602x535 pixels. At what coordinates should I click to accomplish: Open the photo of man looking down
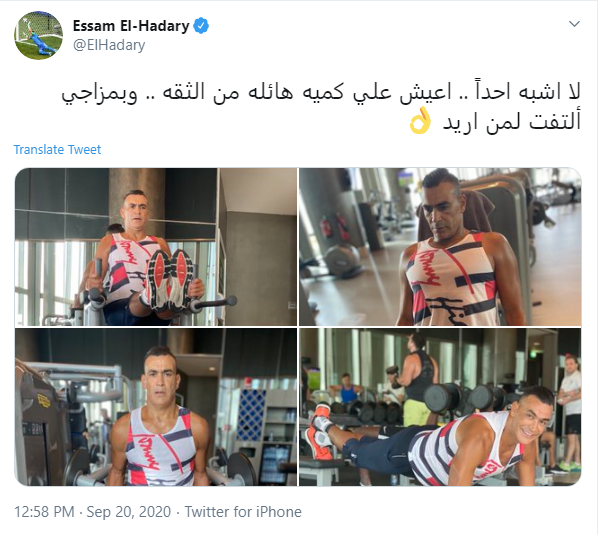click(440, 247)
